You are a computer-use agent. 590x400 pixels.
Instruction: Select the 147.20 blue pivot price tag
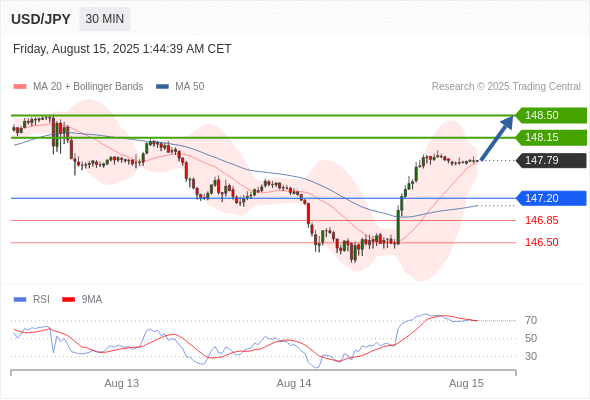click(x=551, y=198)
